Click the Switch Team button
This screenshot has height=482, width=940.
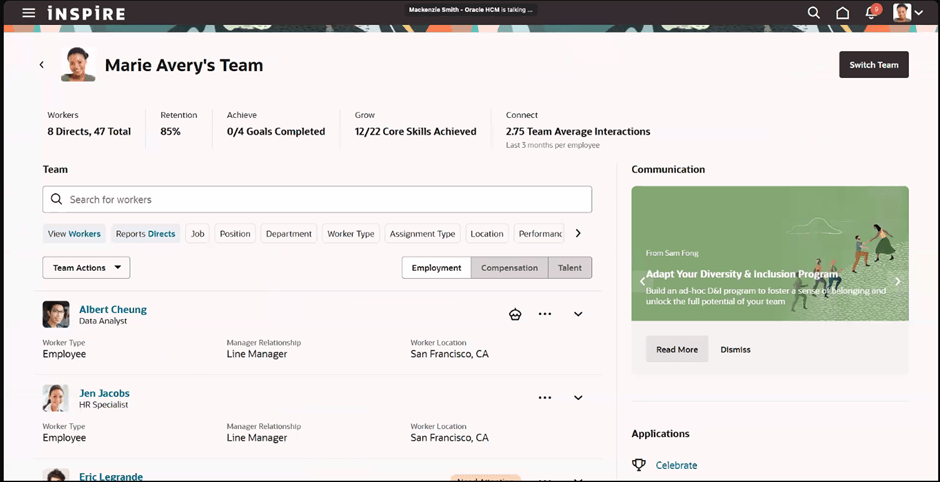coord(873,65)
